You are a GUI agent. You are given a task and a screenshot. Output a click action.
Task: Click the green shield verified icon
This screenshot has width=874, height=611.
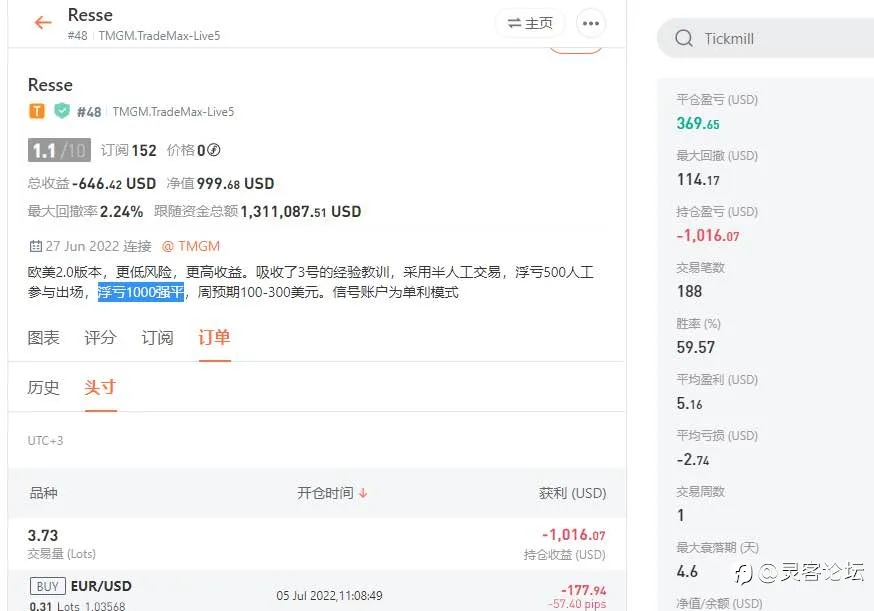tap(61, 111)
